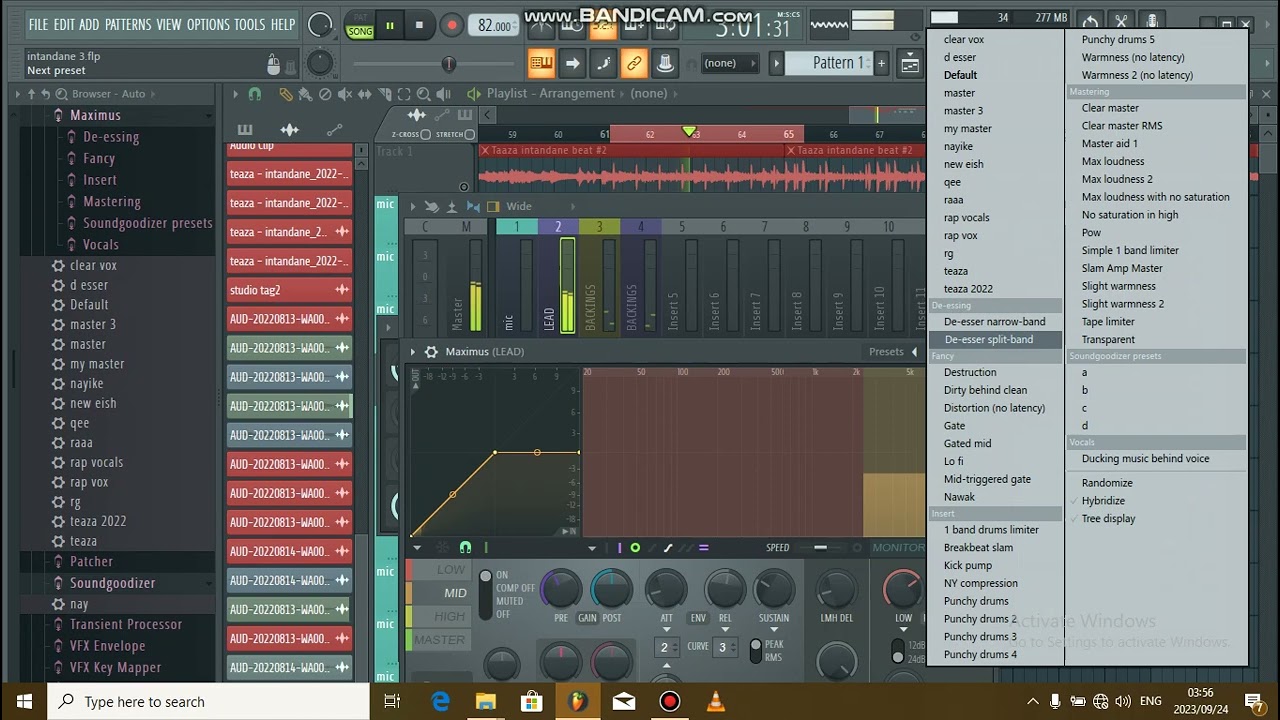The image size is (1280, 720).
Task: Start recording with the red record button
Action: [452, 26]
